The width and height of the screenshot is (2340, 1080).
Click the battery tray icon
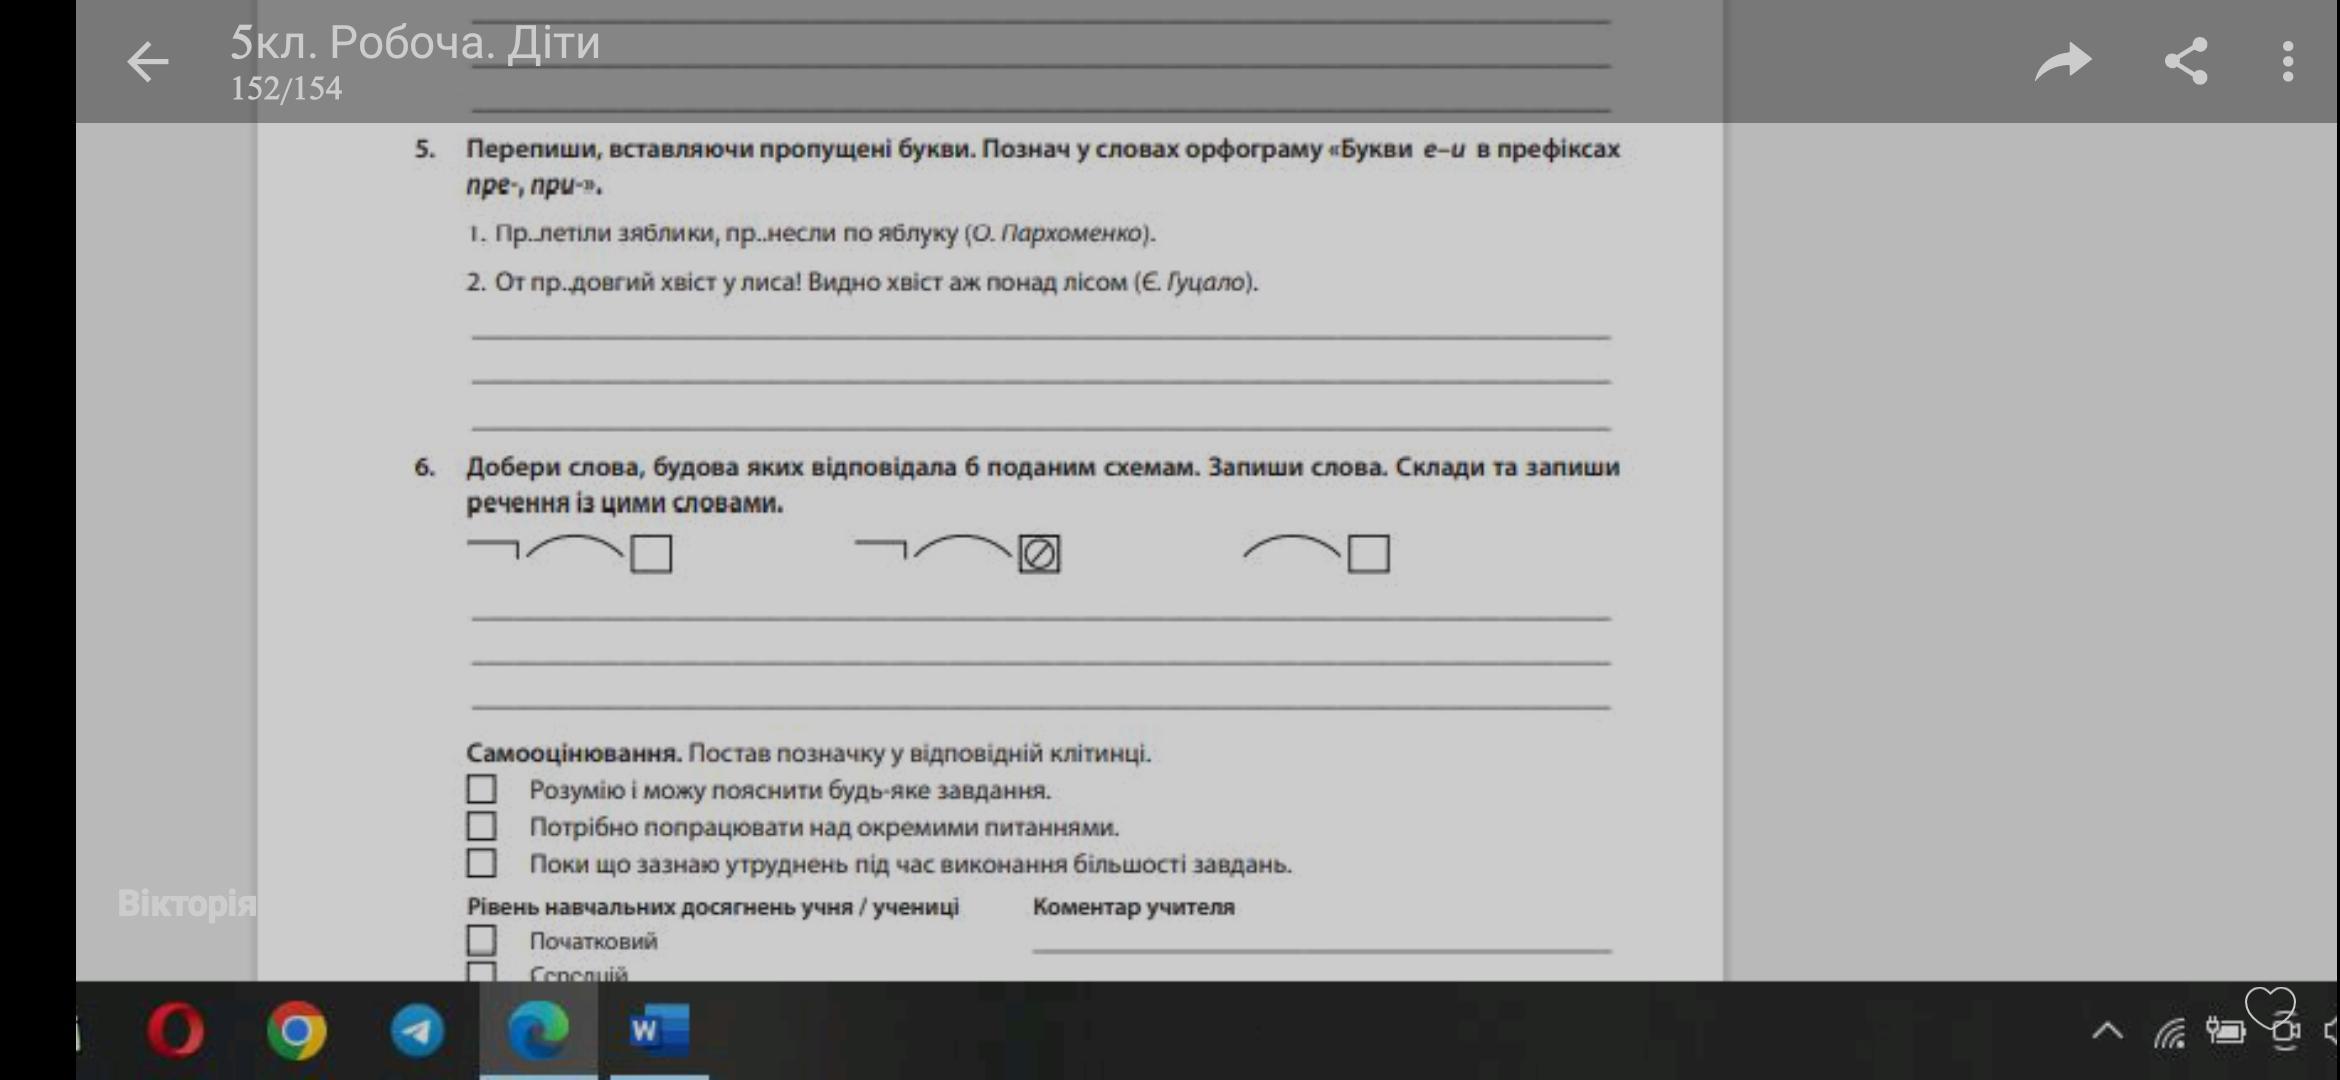click(x=2226, y=1030)
